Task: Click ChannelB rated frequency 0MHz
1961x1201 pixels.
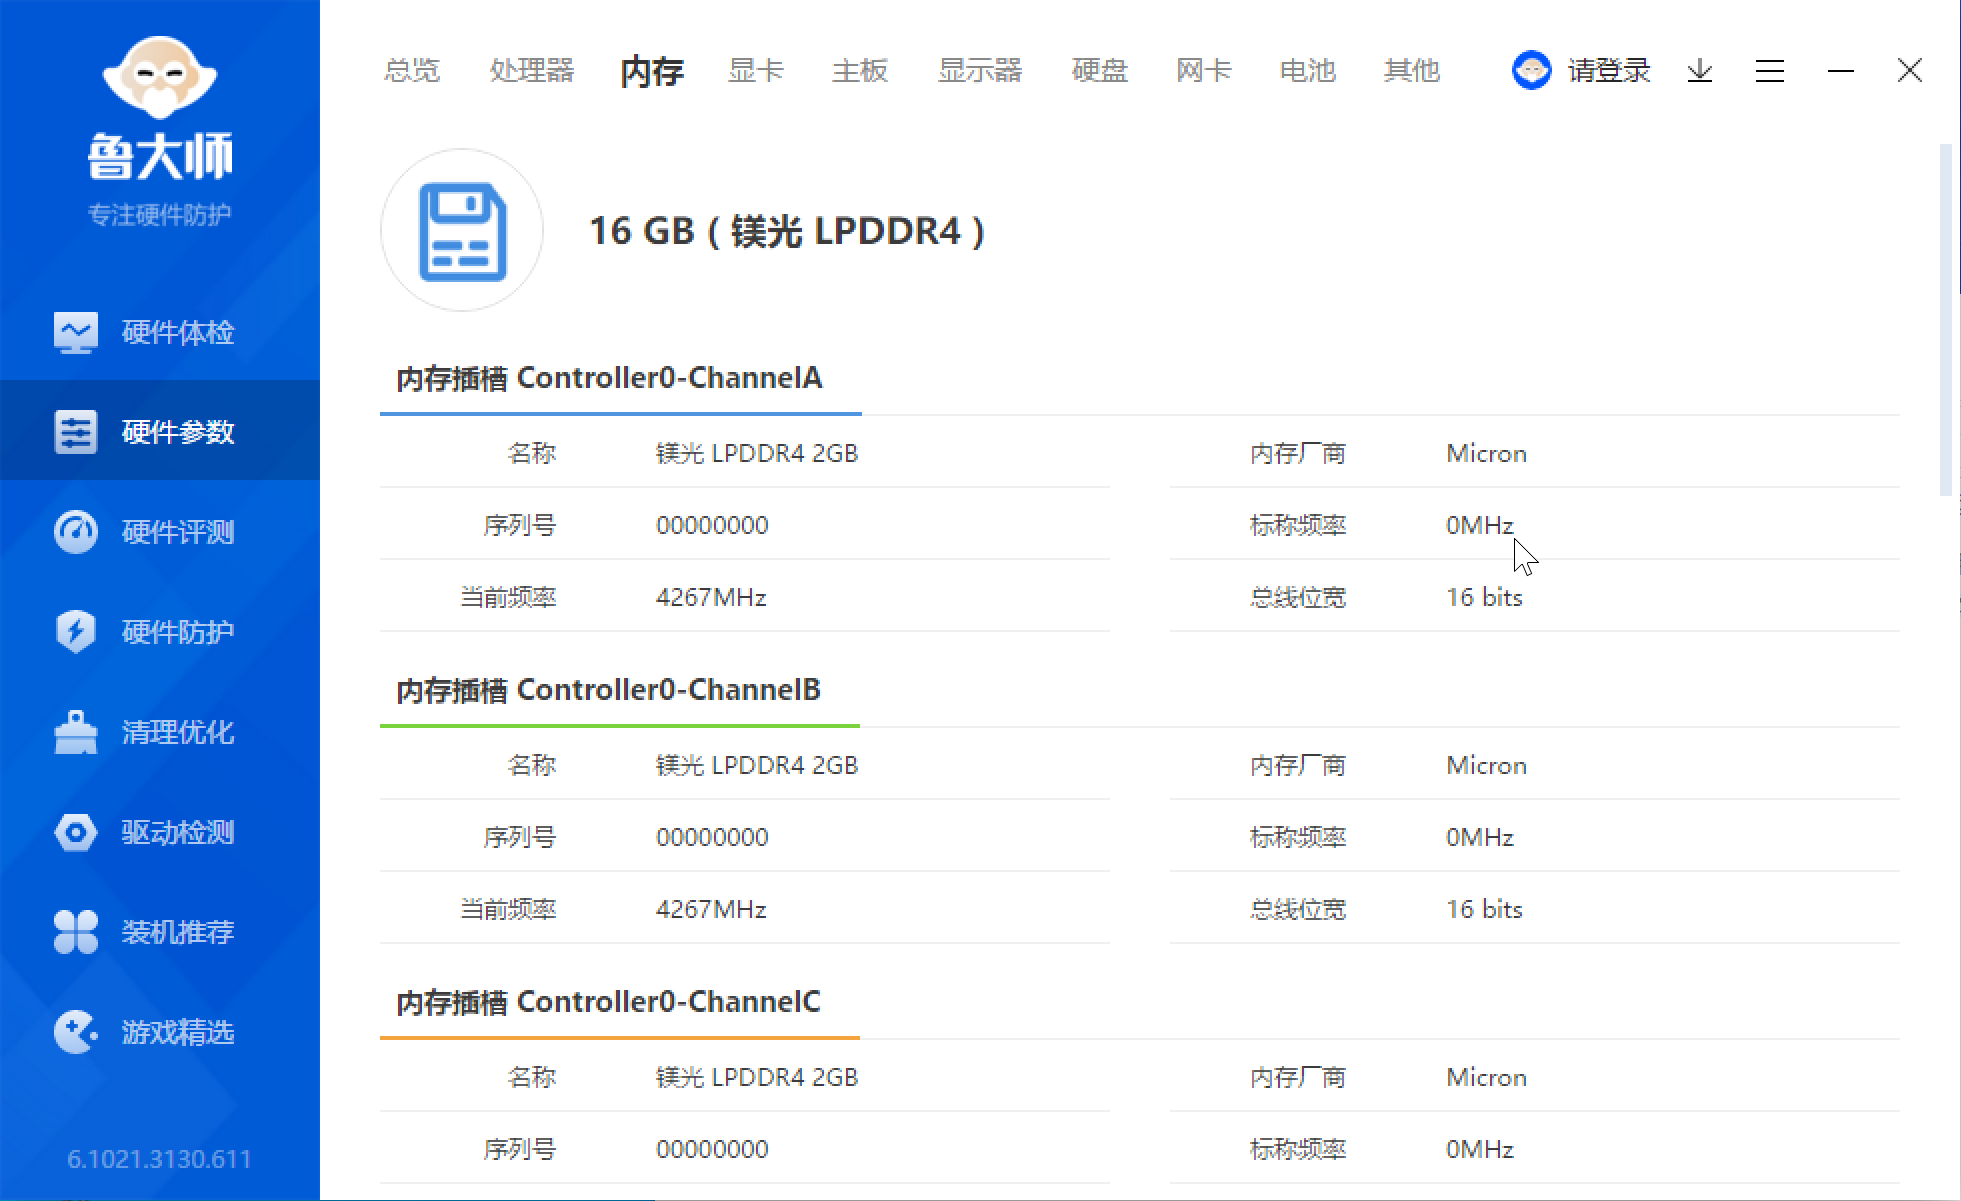Action: 1480,837
